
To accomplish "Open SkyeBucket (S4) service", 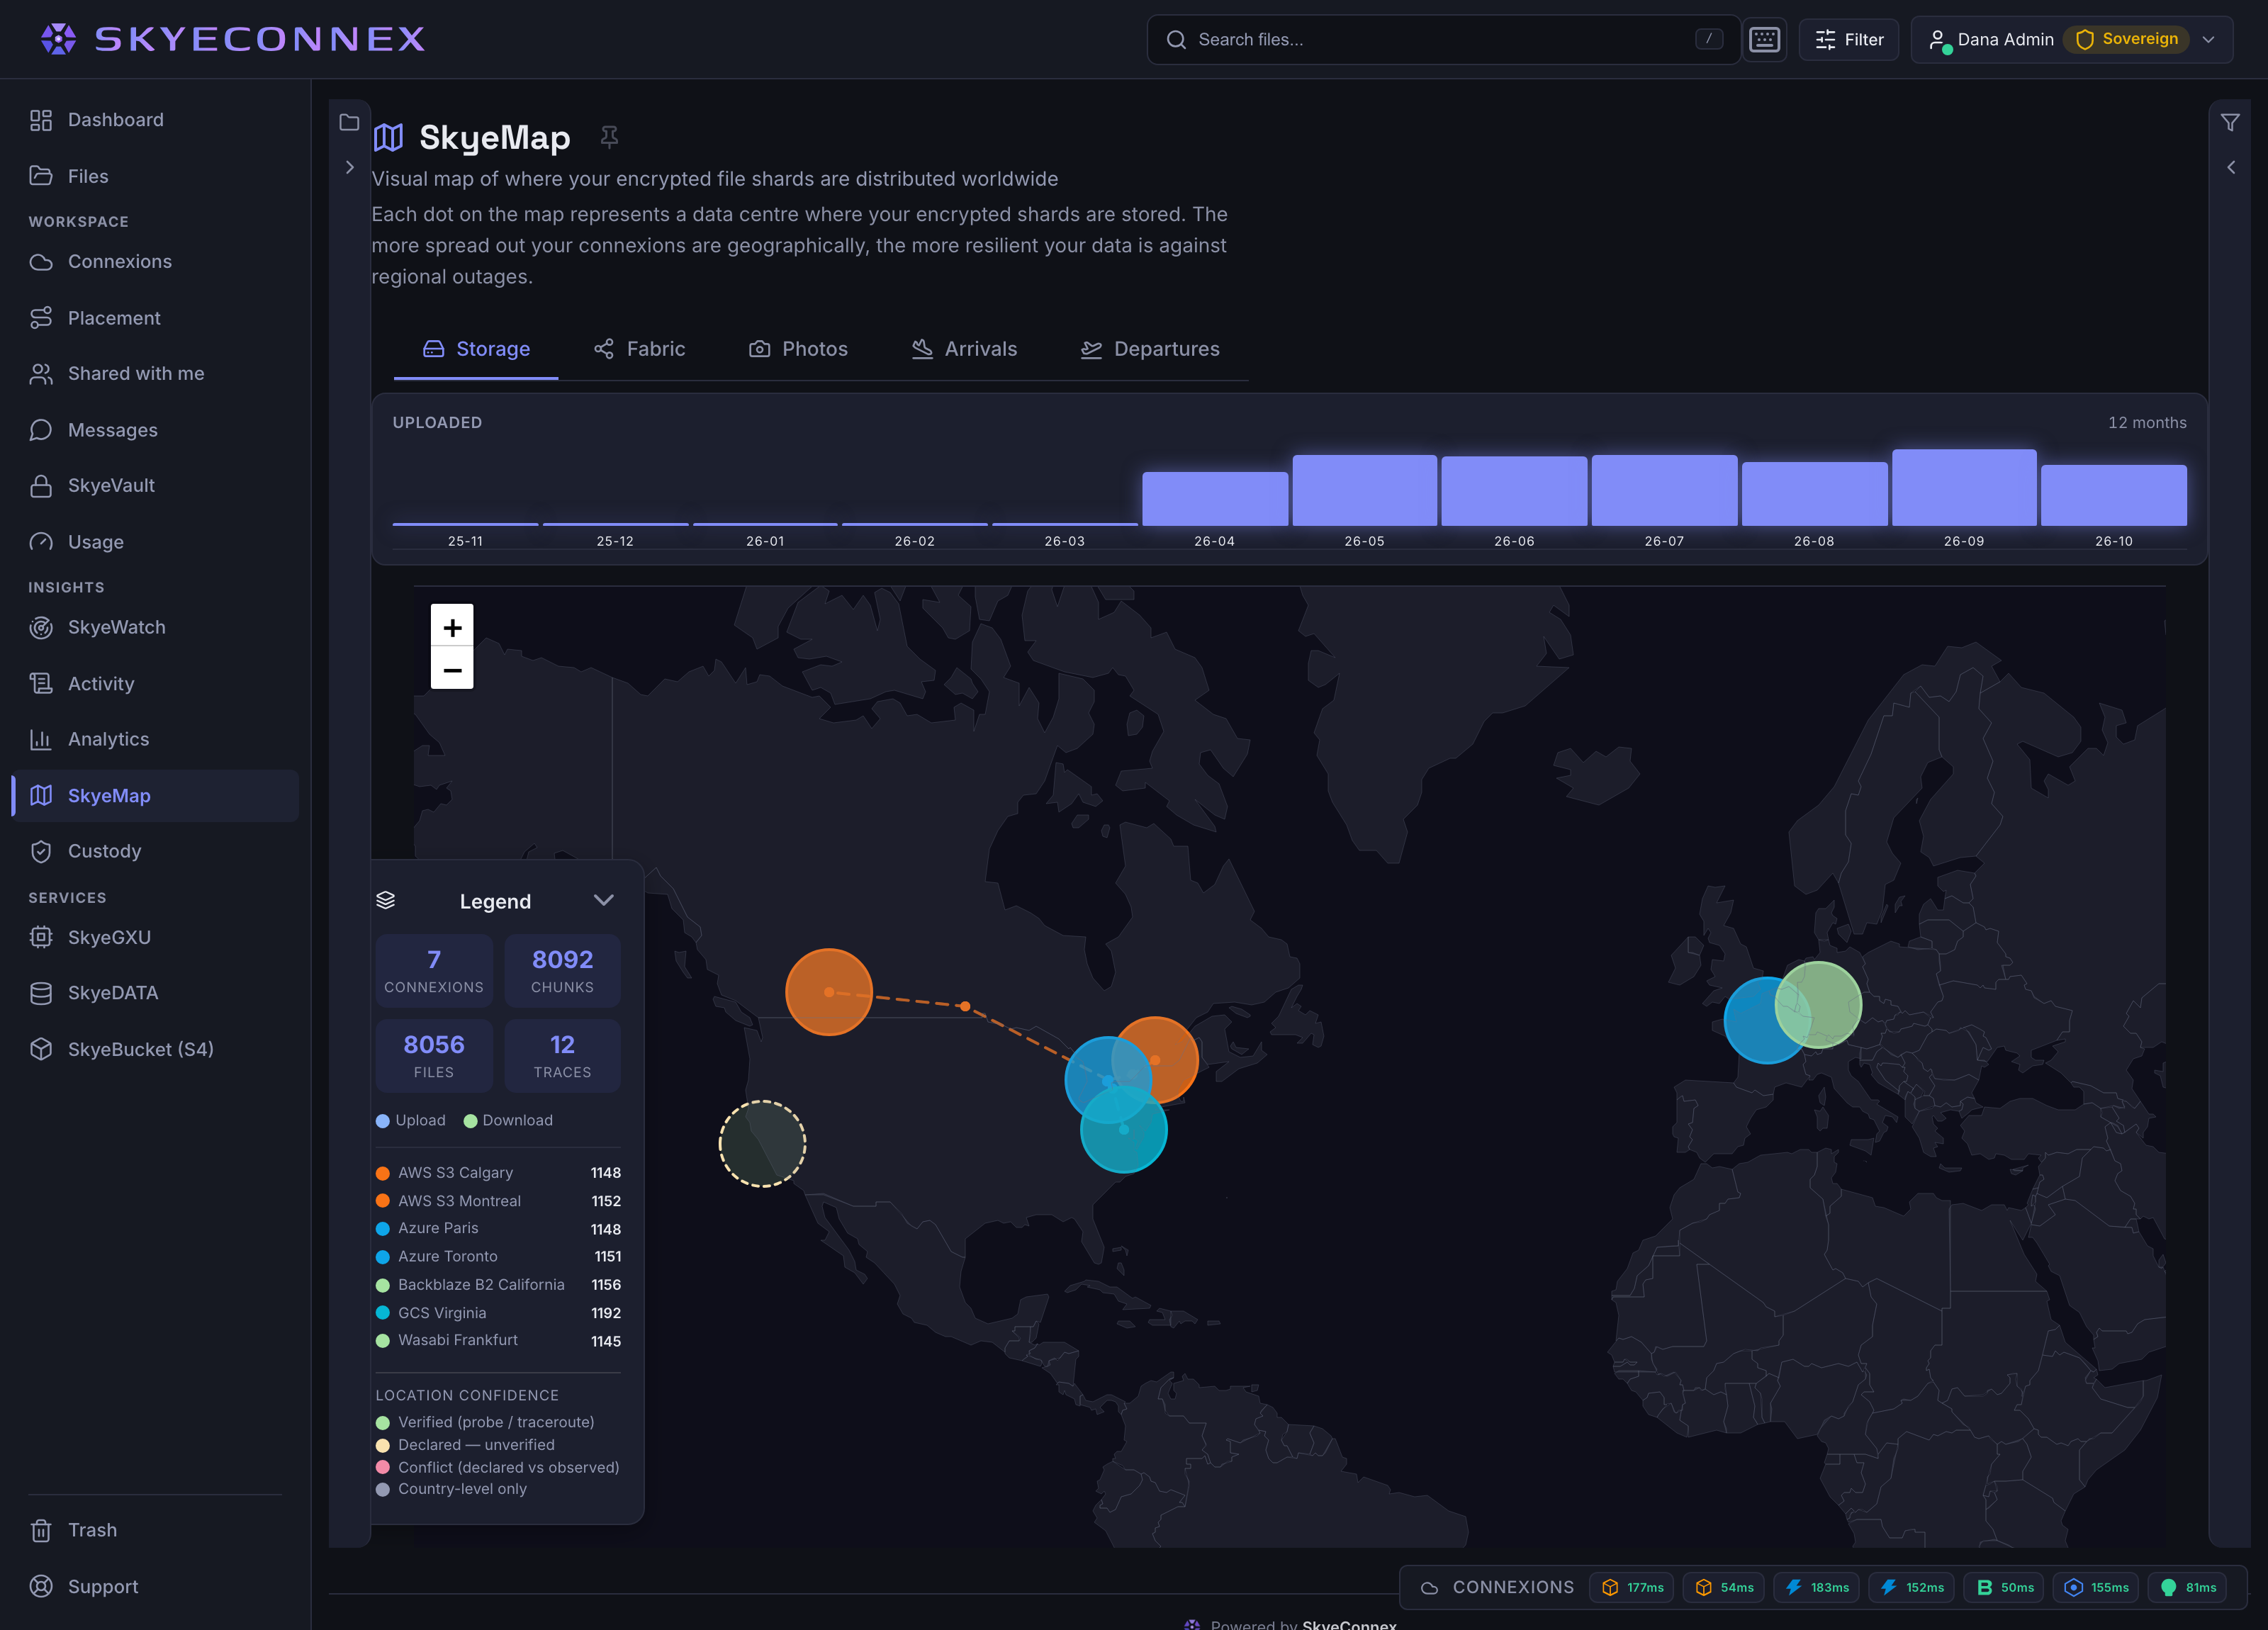I will tap(155, 1050).
